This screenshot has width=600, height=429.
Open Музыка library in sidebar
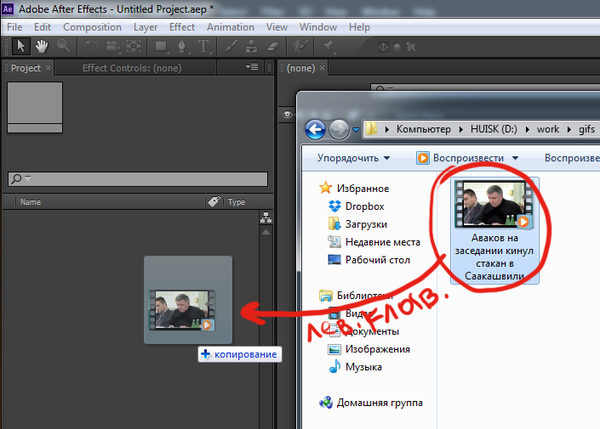pyautogui.click(x=355, y=367)
